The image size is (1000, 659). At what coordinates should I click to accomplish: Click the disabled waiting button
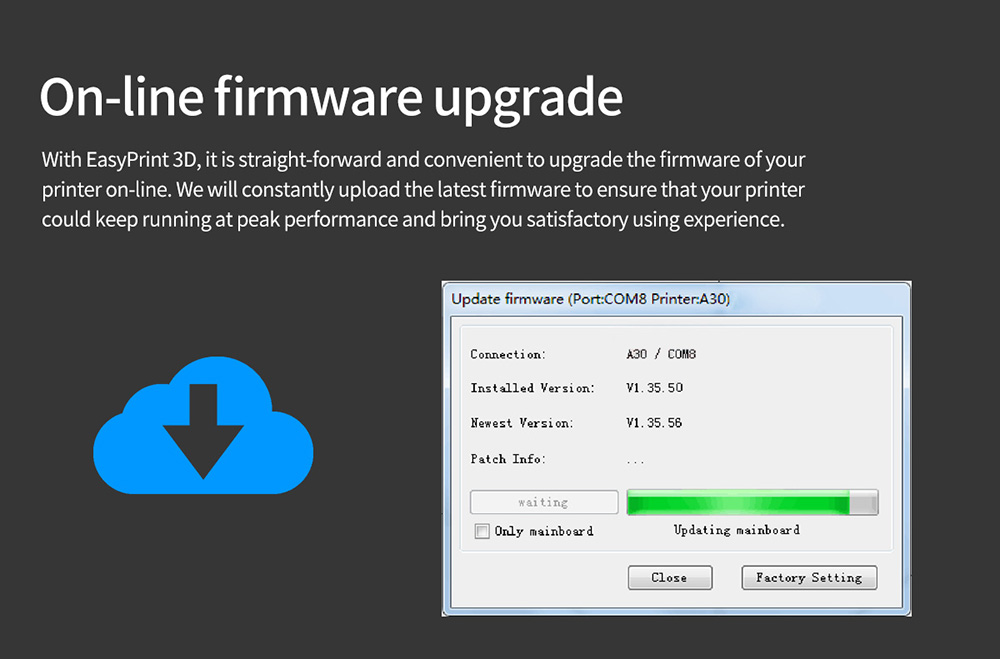[544, 502]
